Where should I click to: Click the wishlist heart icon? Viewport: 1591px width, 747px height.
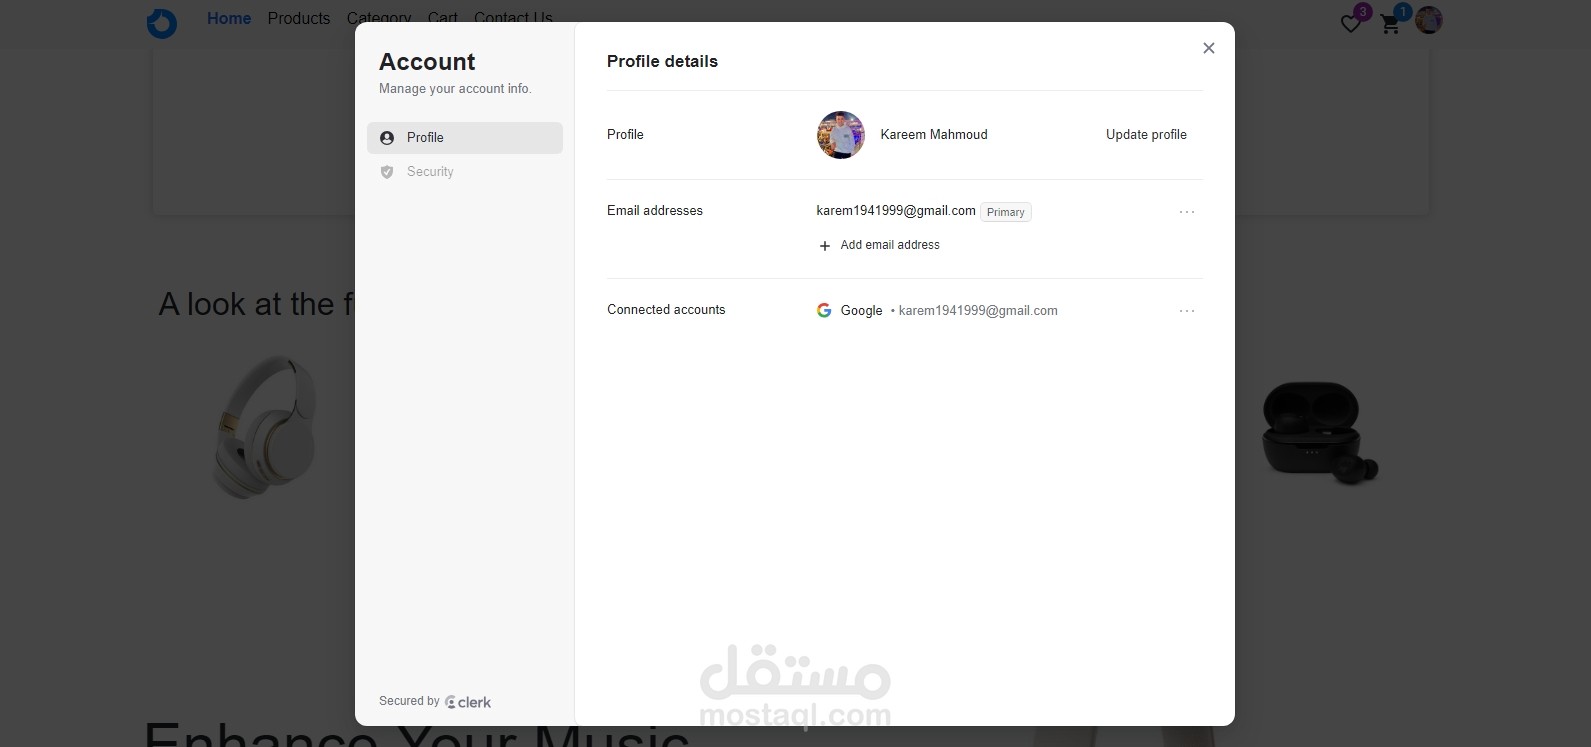[1351, 23]
